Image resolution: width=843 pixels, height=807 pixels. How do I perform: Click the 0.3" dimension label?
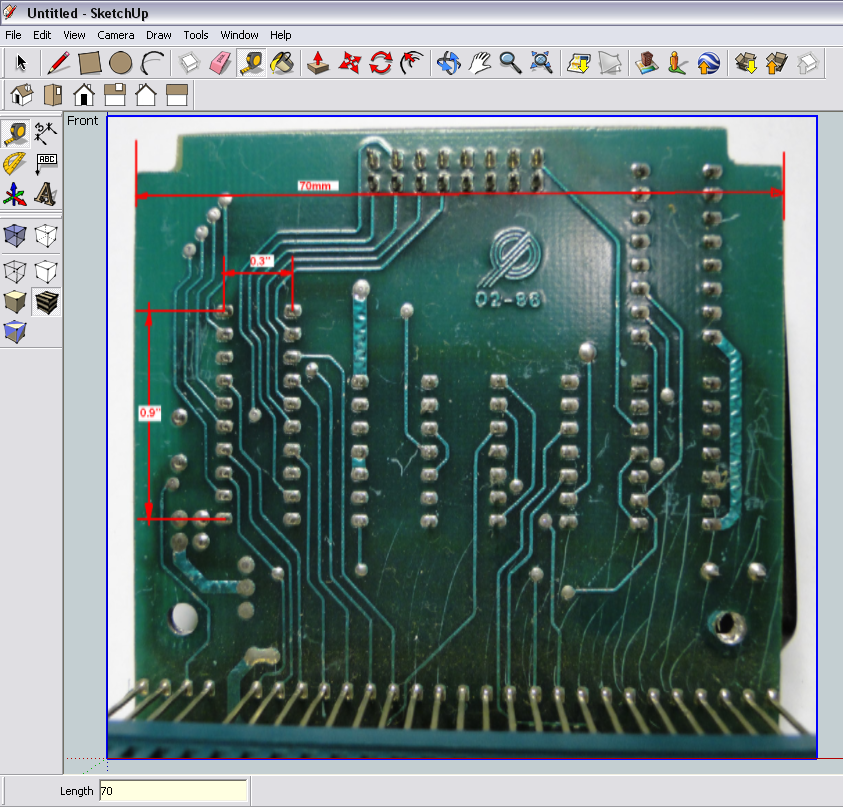click(x=262, y=261)
